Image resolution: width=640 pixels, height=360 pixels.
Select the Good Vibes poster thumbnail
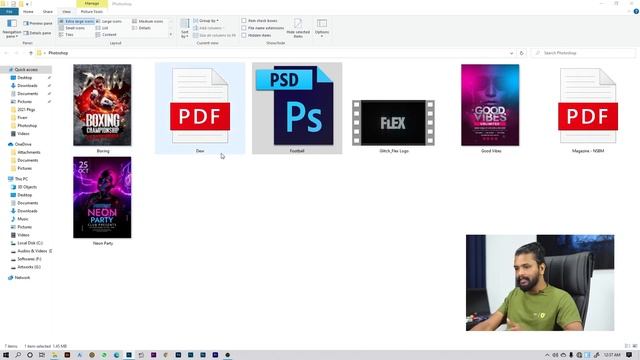pyautogui.click(x=490, y=105)
